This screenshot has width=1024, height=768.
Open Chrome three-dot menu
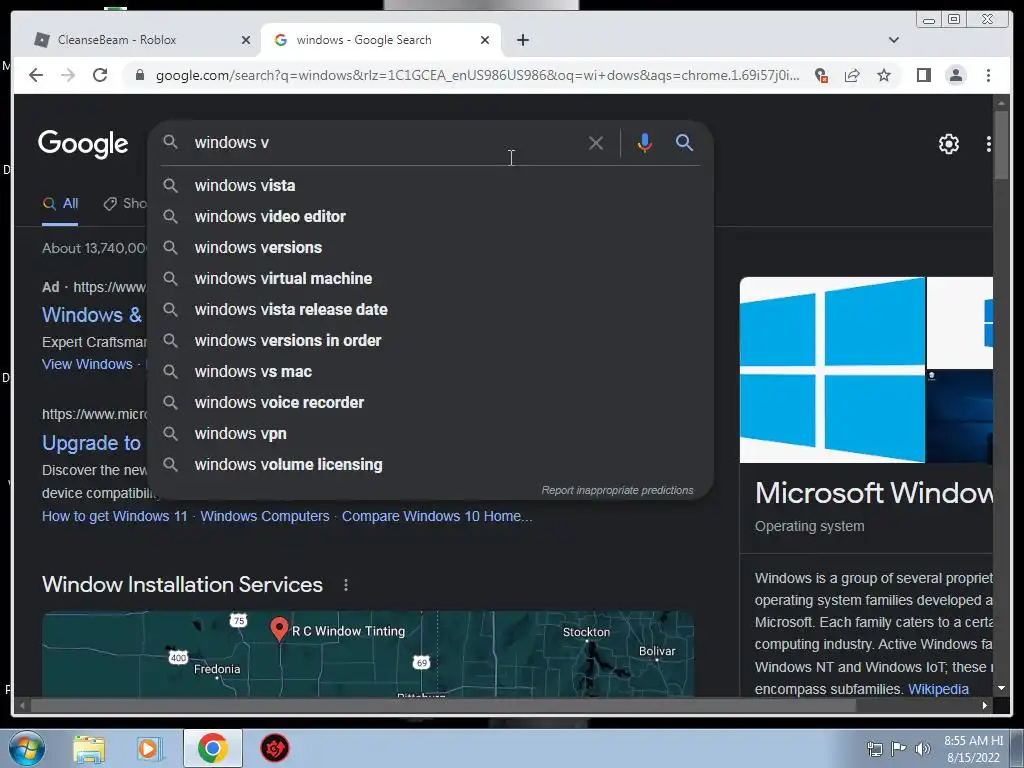click(x=988, y=75)
